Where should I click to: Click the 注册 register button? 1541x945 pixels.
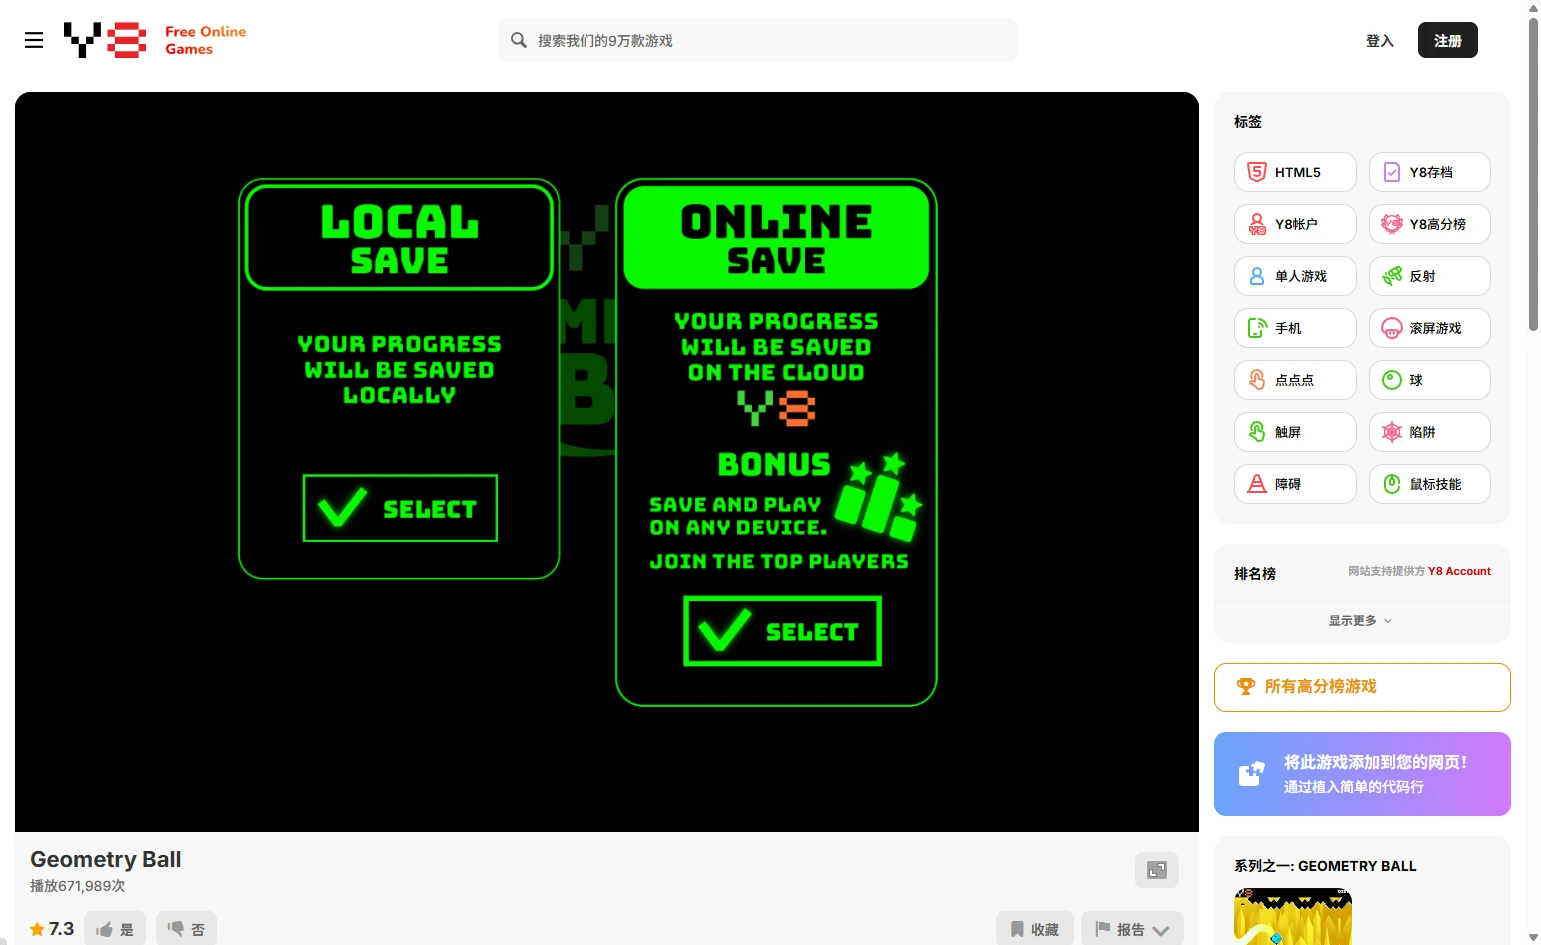click(x=1447, y=41)
